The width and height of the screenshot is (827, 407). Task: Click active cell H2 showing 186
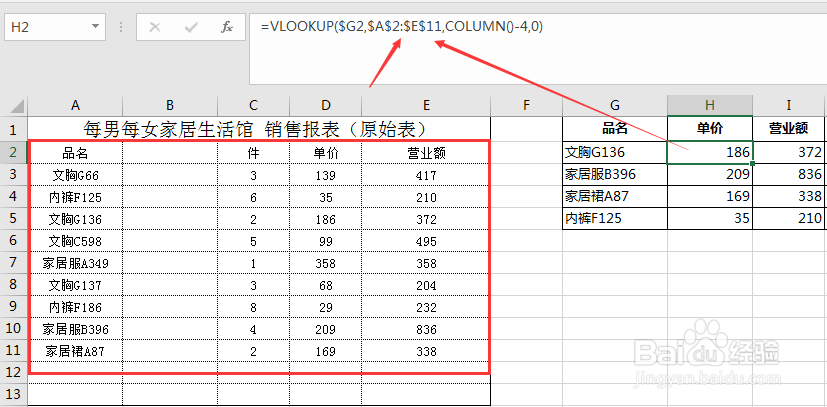pos(710,153)
